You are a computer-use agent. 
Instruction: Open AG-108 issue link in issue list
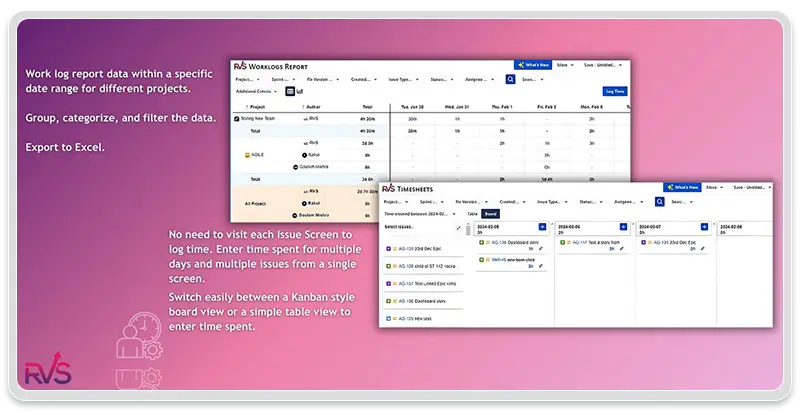pyautogui.click(x=406, y=266)
